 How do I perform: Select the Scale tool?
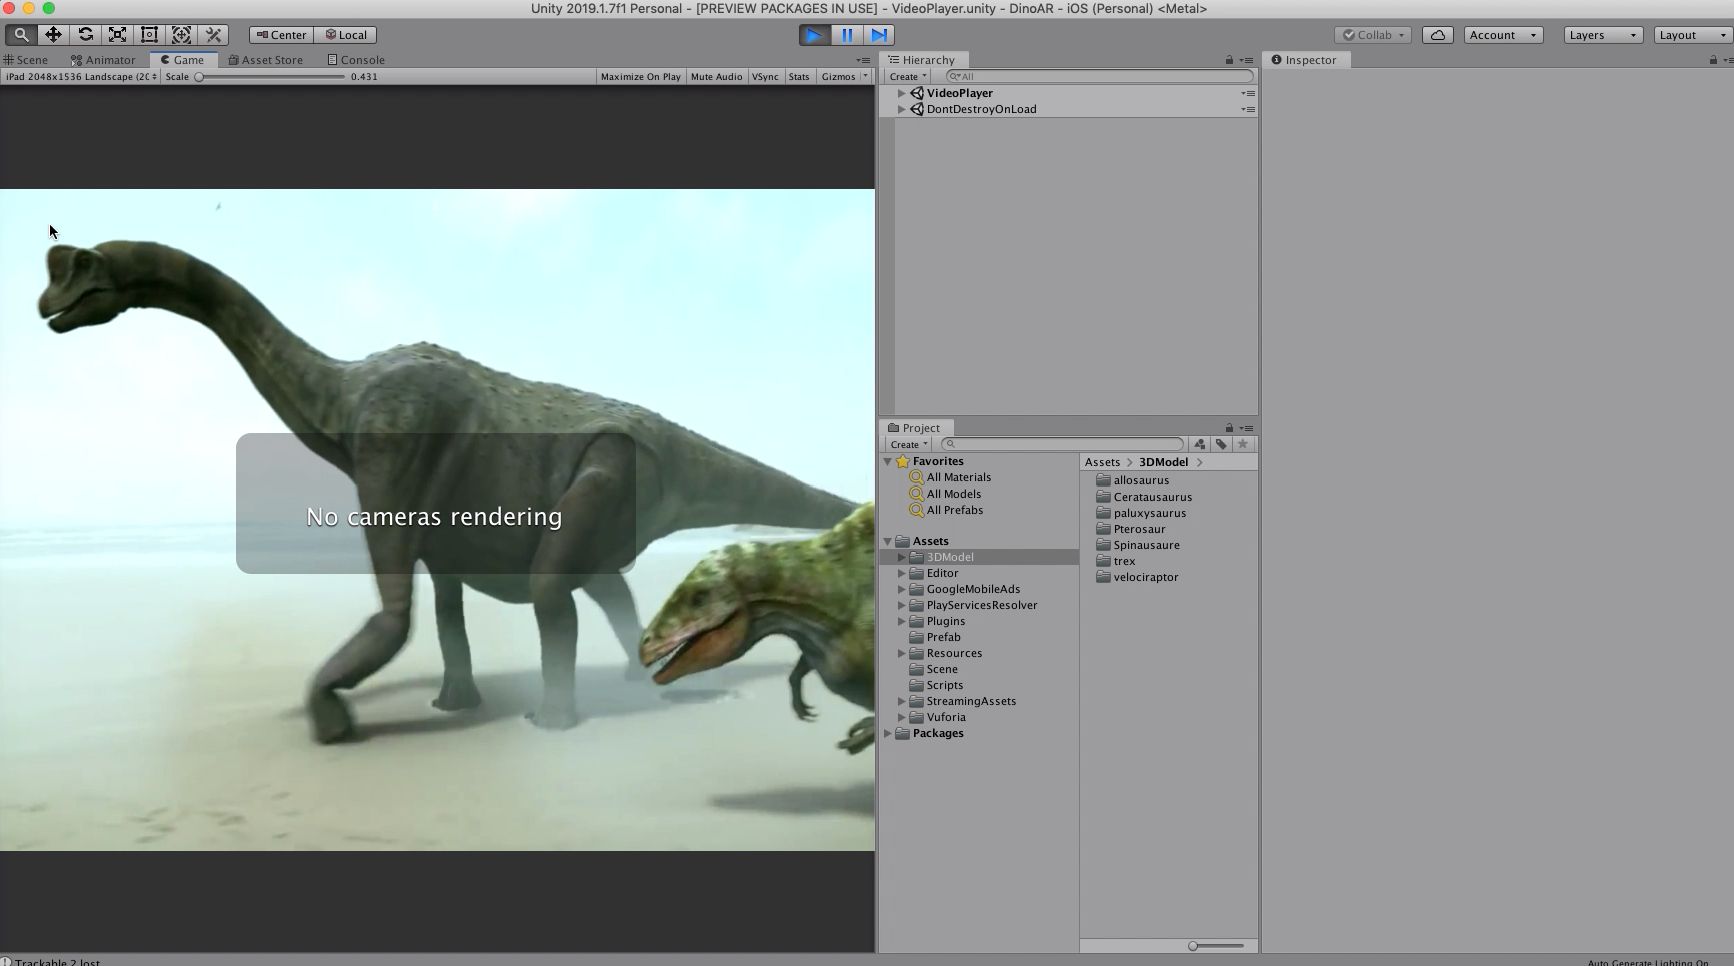point(117,35)
